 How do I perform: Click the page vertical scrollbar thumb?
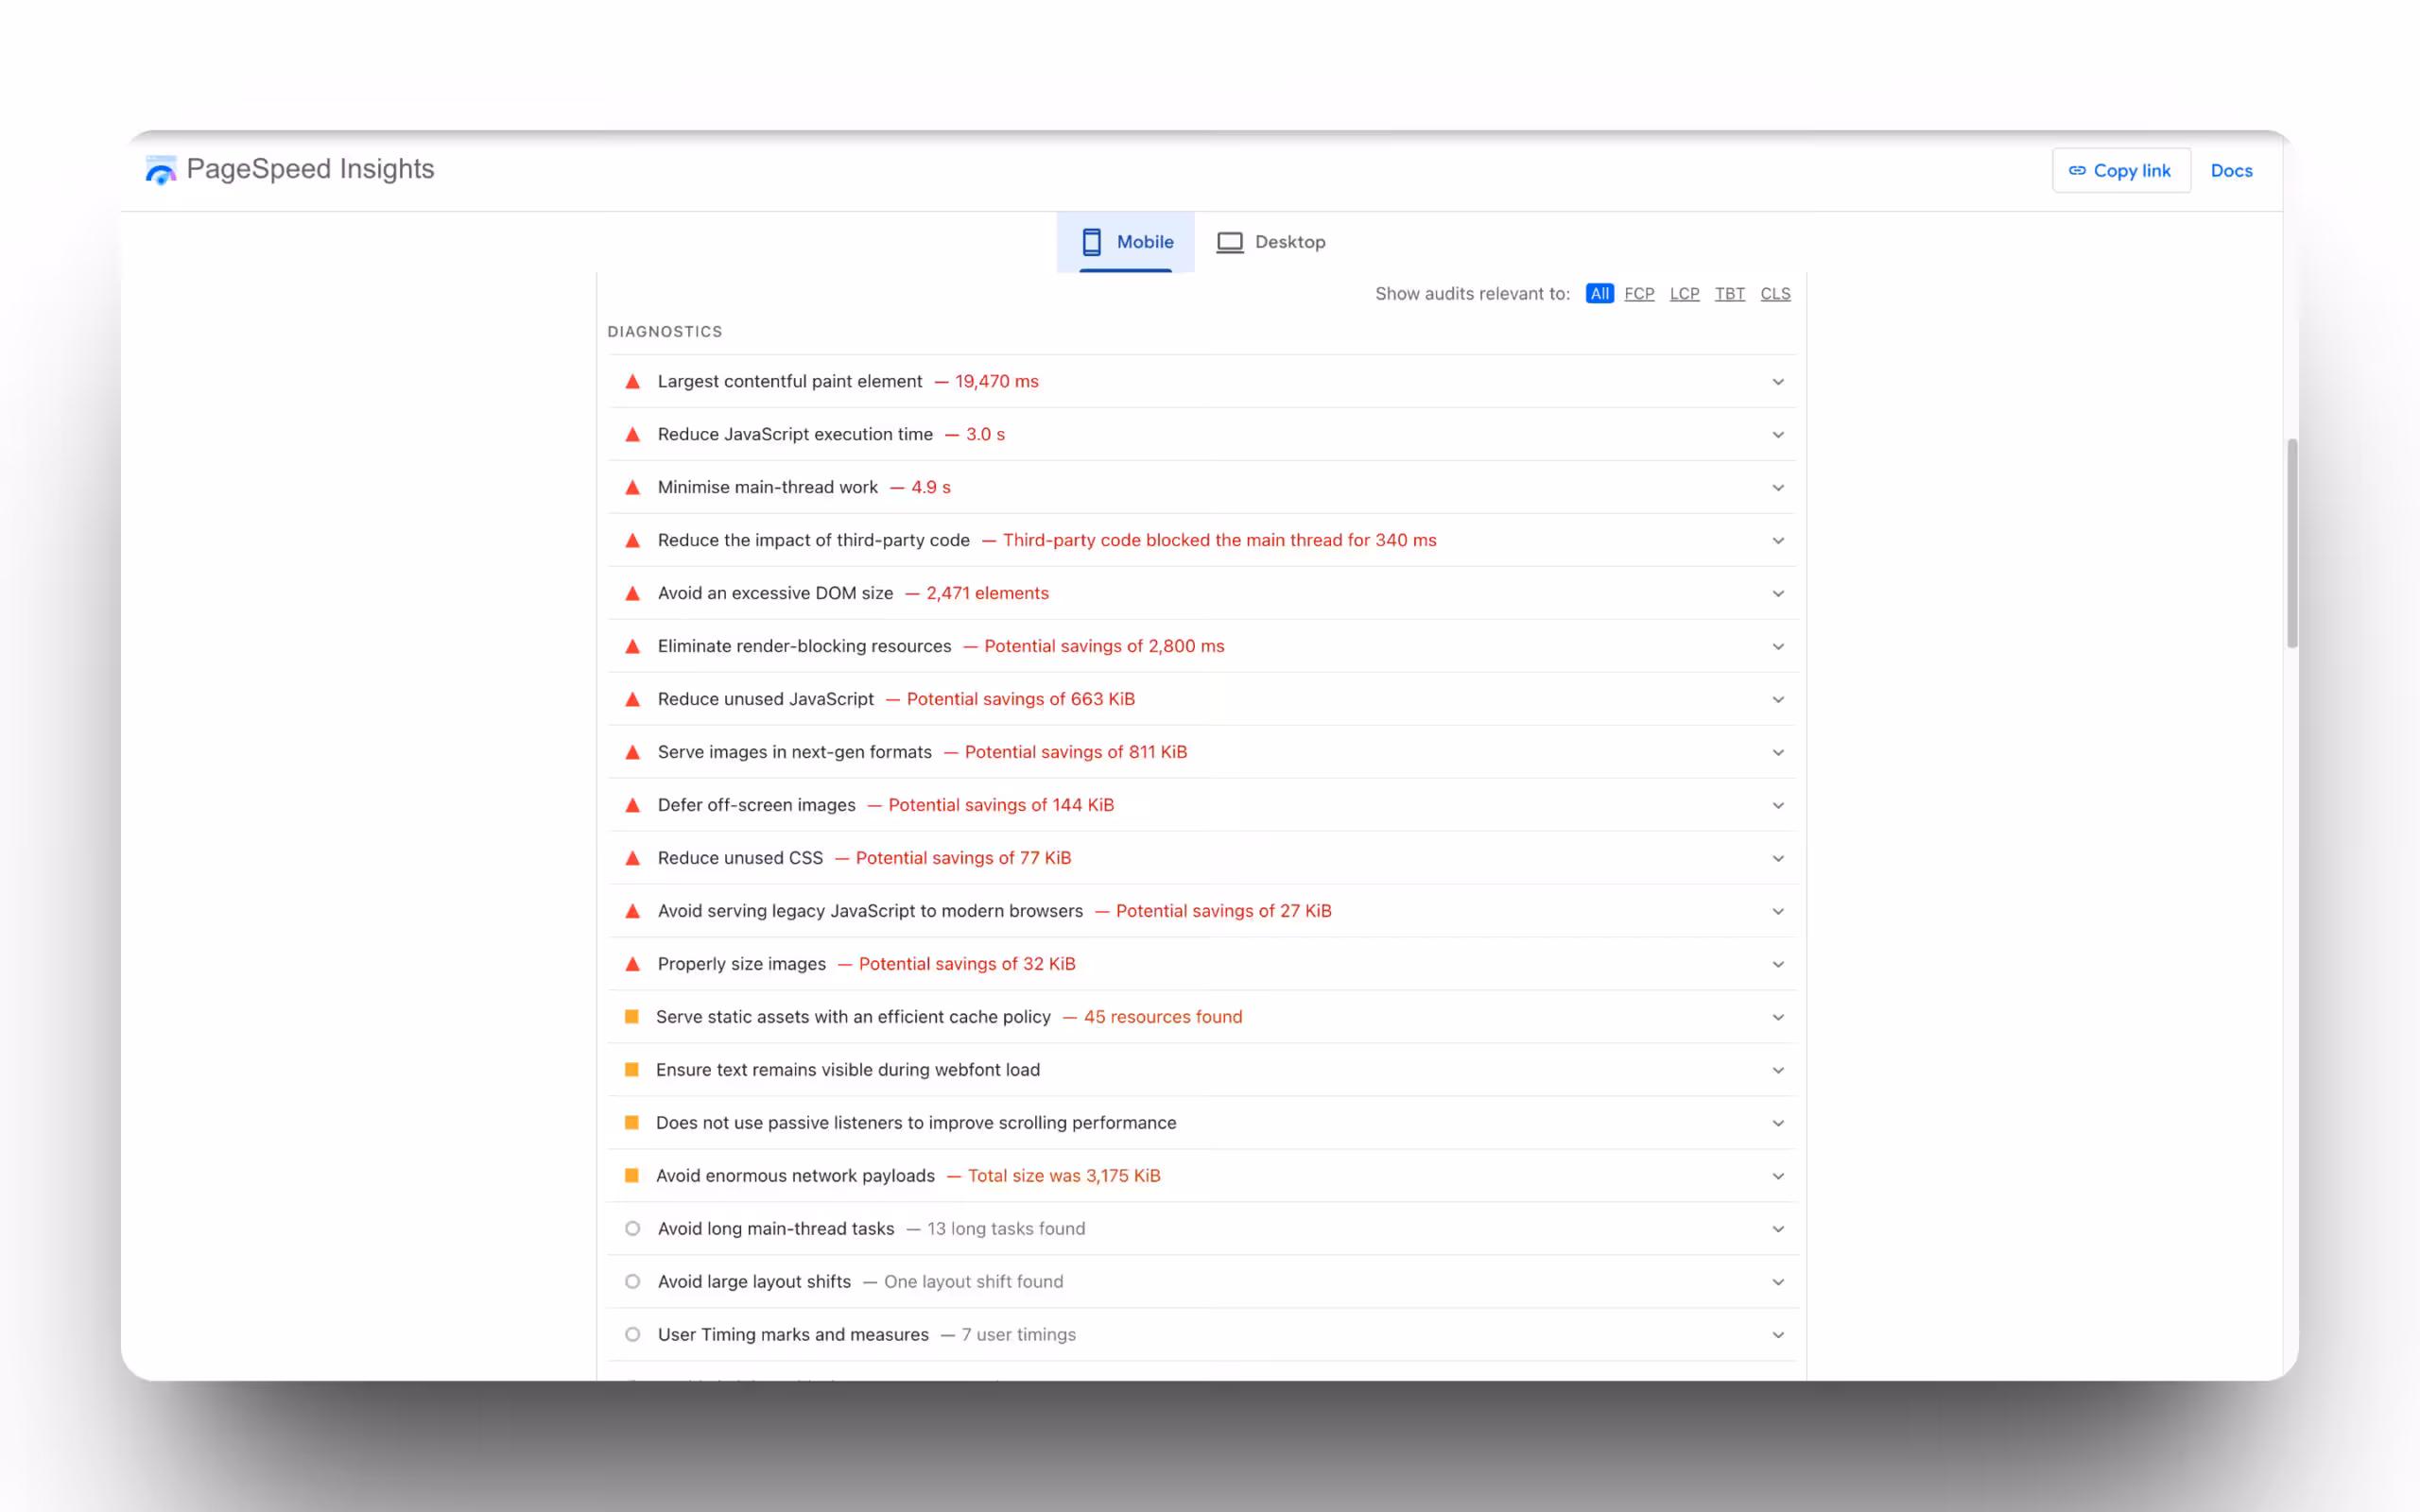click(2292, 543)
